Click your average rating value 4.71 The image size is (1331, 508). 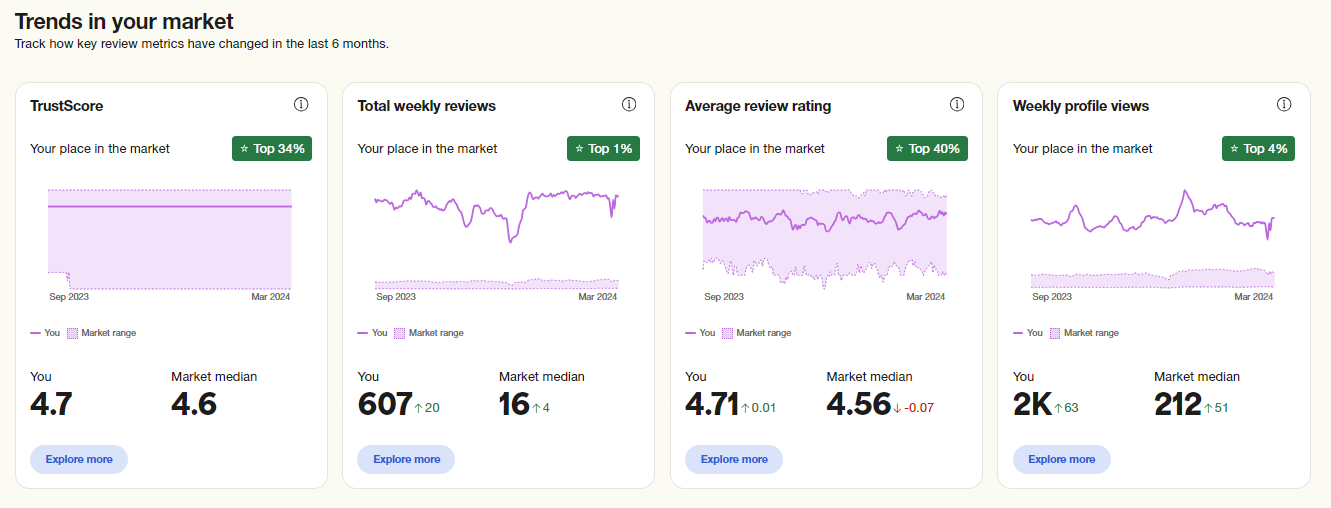712,404
